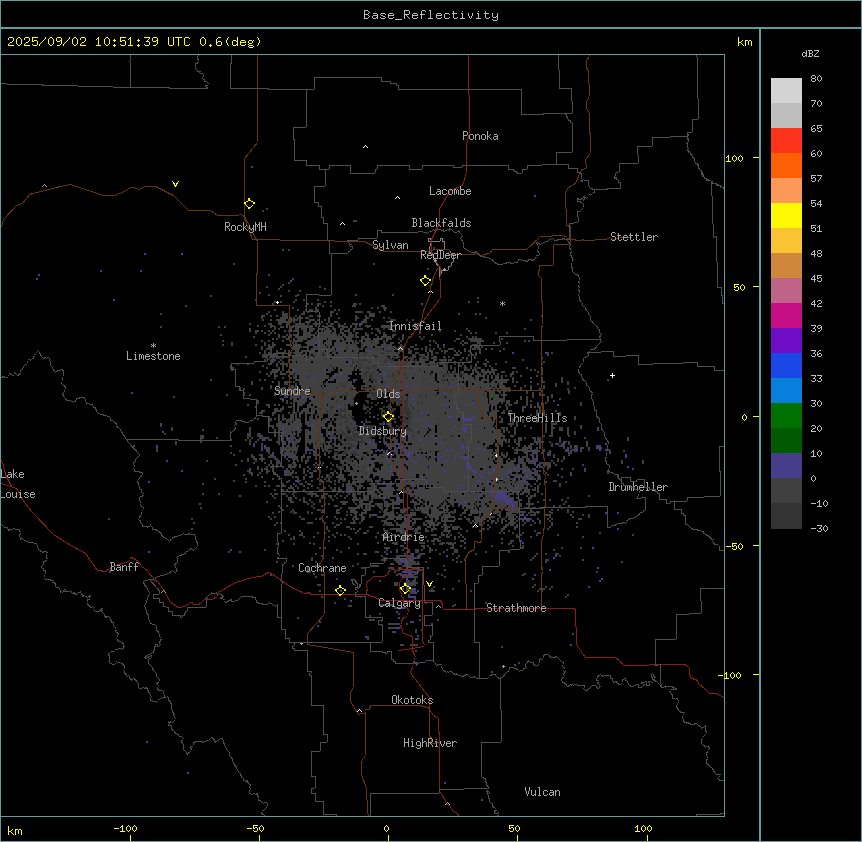Click the yellow diamond marker above RockyMH
862x842 pixels.
click(249, 204)
